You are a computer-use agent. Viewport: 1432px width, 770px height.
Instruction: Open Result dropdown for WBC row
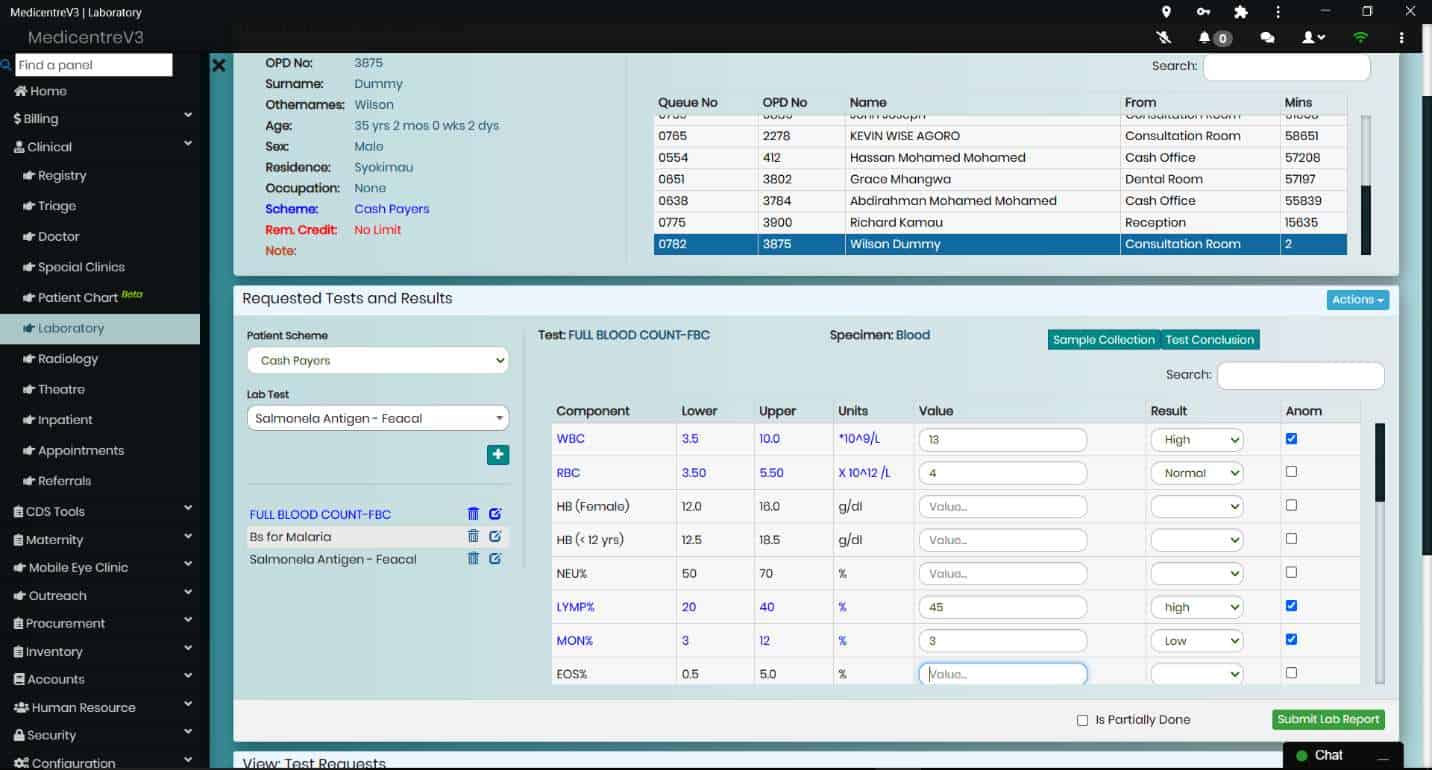(1196, 440)
